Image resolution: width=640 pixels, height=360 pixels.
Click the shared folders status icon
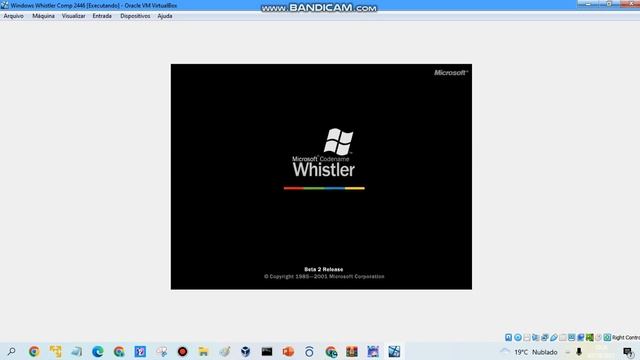(x=562, y=337)
